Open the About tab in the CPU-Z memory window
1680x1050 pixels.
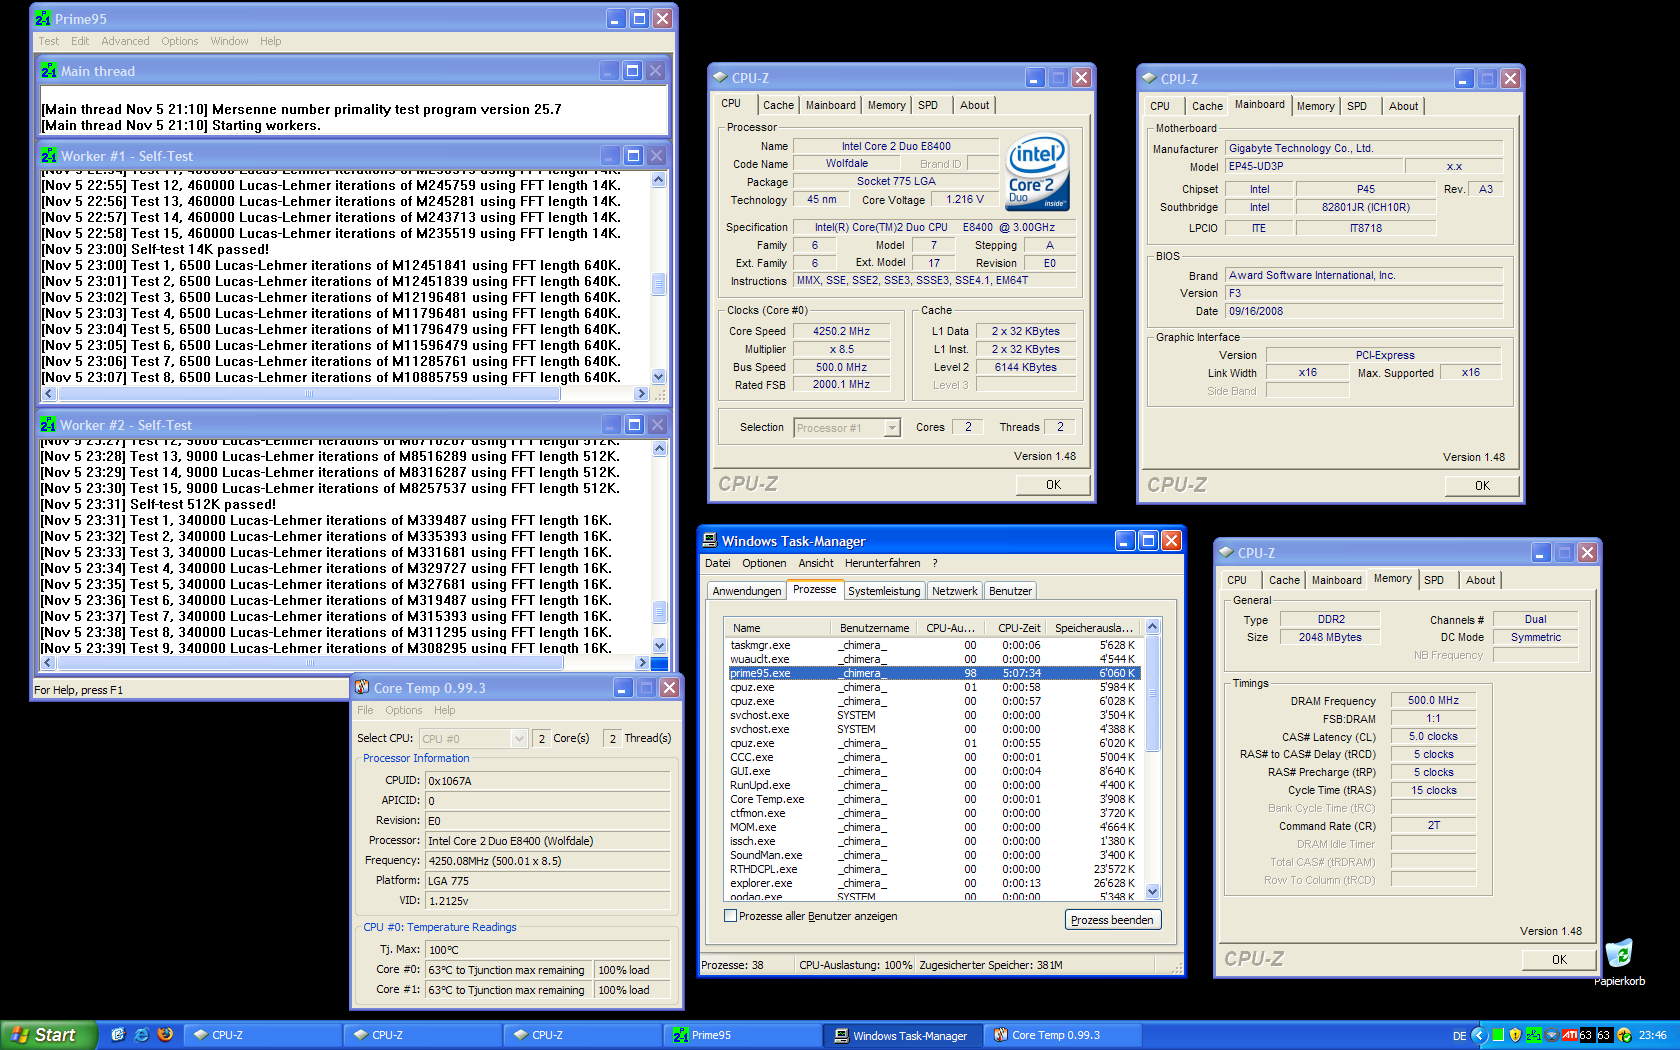point(1481,580)
